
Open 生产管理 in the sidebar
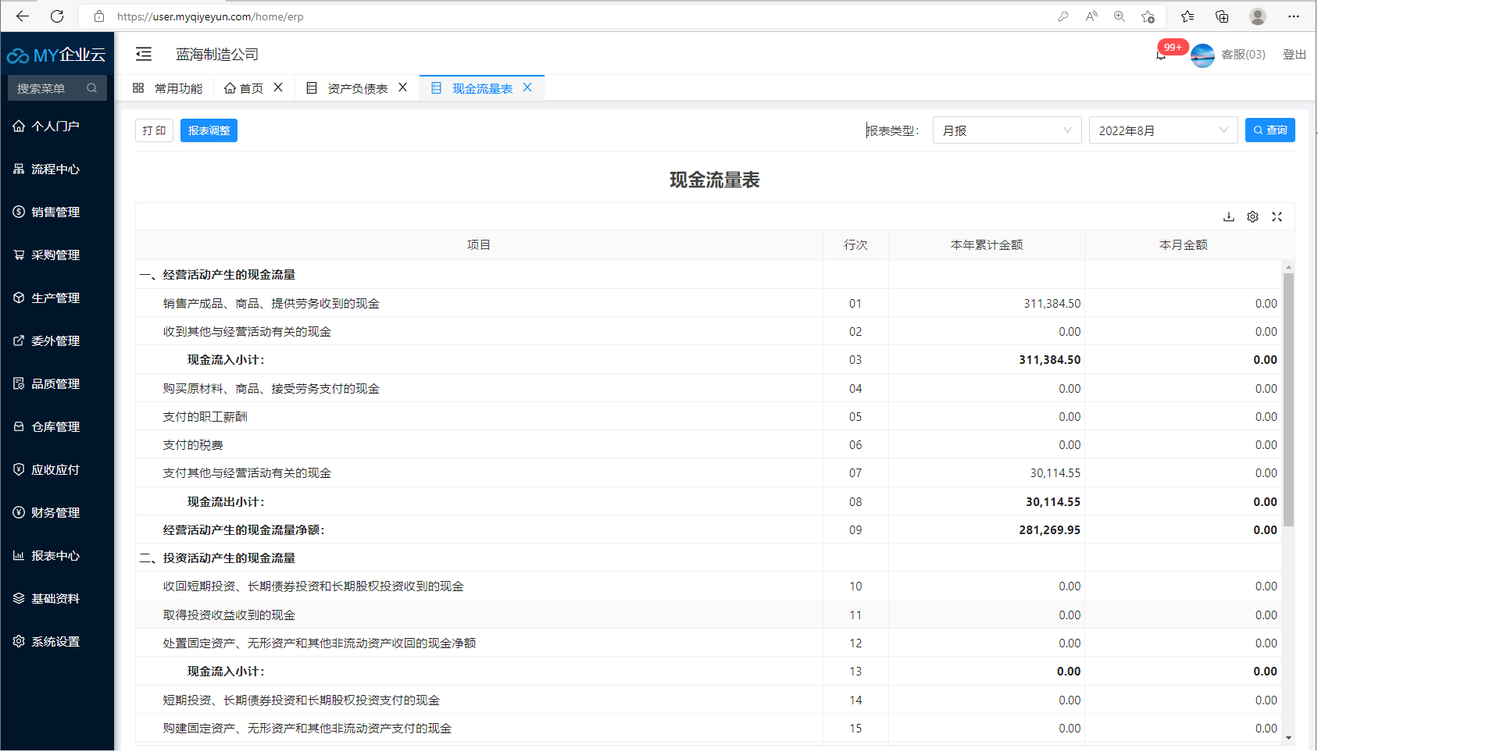point(57,298)
